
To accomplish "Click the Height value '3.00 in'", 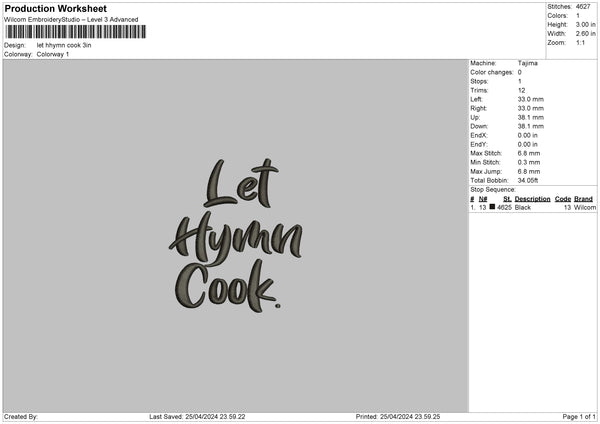I will [x=585, y=24].
